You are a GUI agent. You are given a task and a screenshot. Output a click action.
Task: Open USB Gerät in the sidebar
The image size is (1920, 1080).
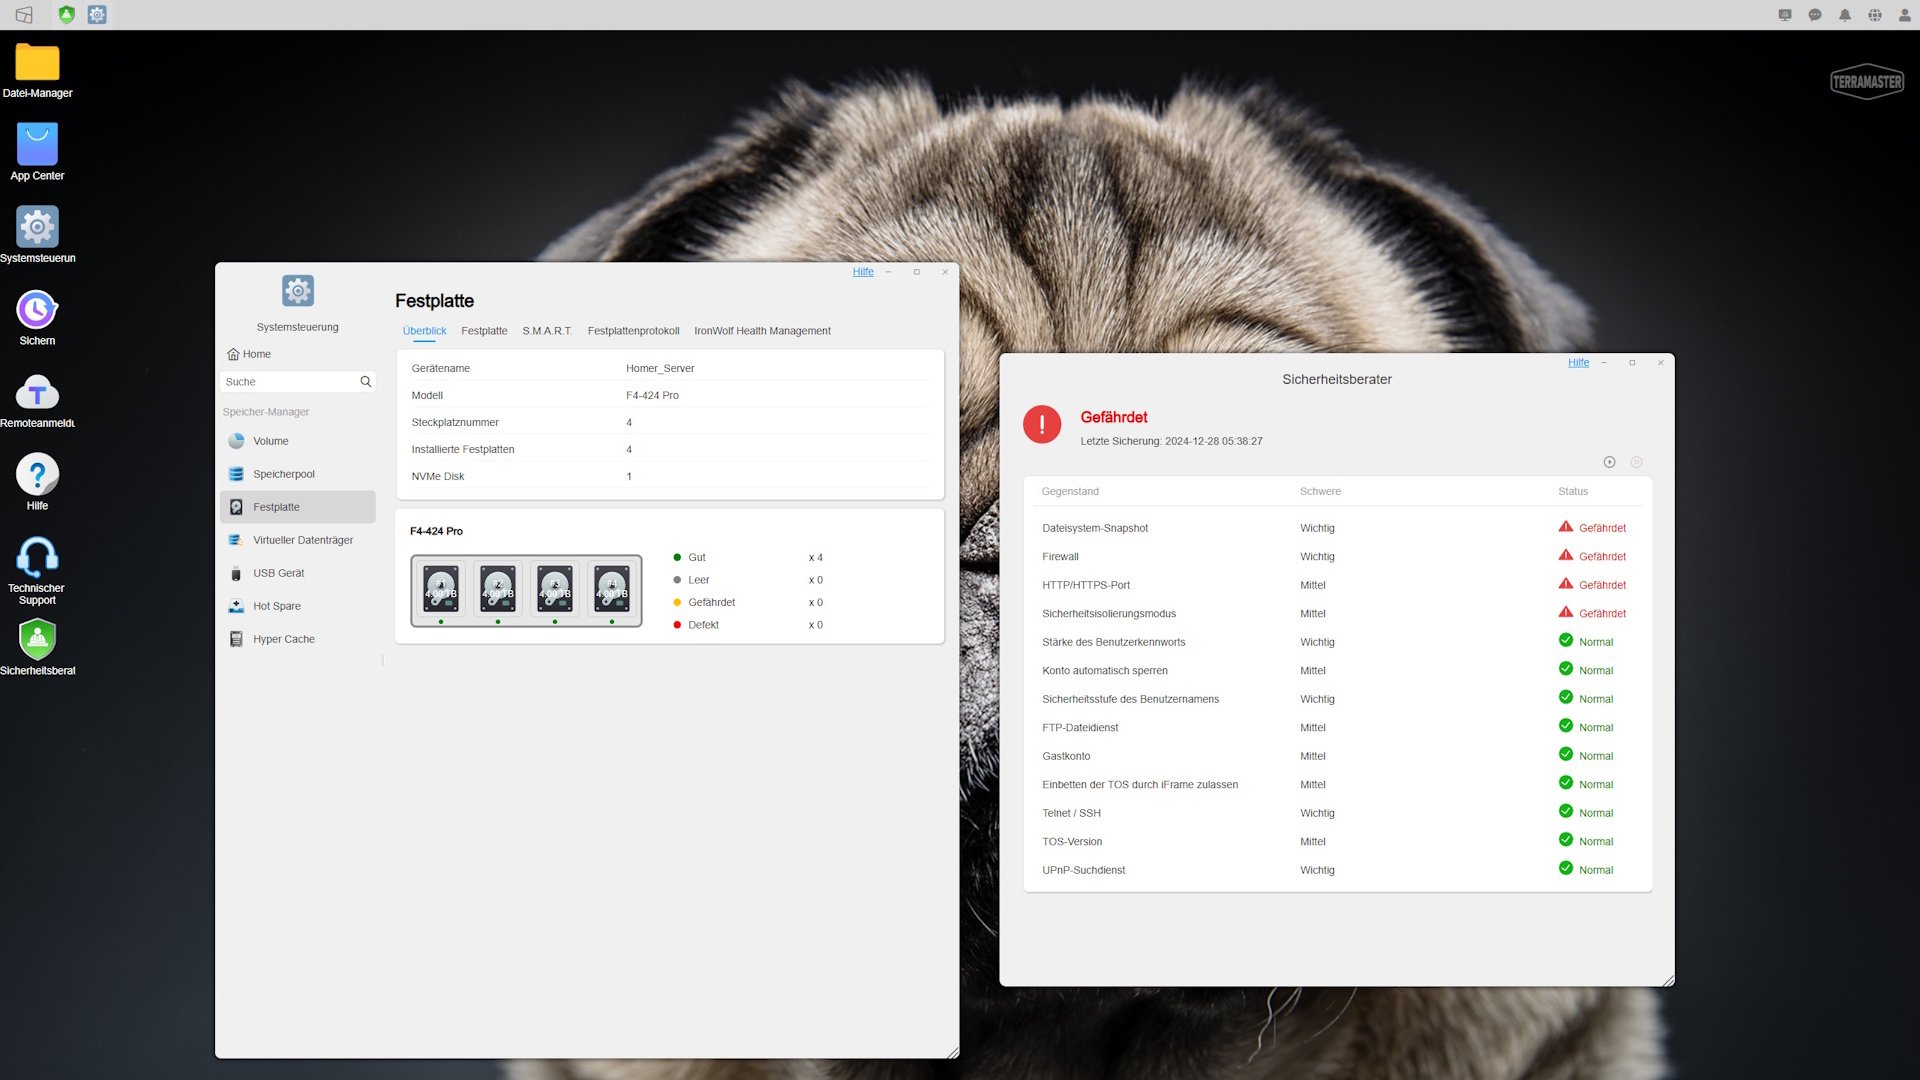pos(298,573)
